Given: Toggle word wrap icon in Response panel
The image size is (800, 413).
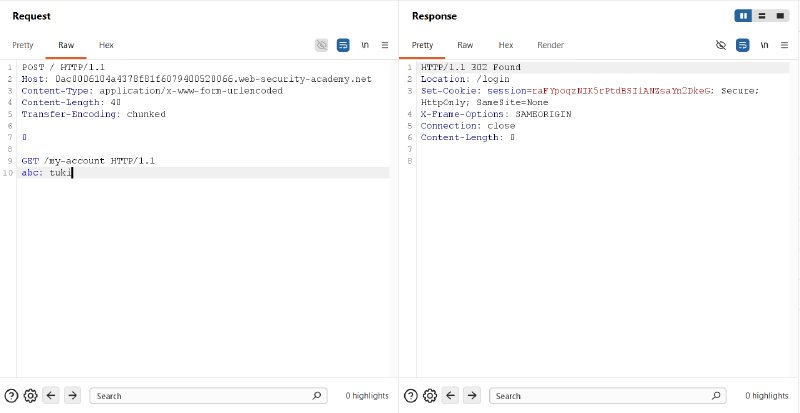Looking at the screenshot, I should 742,45.
